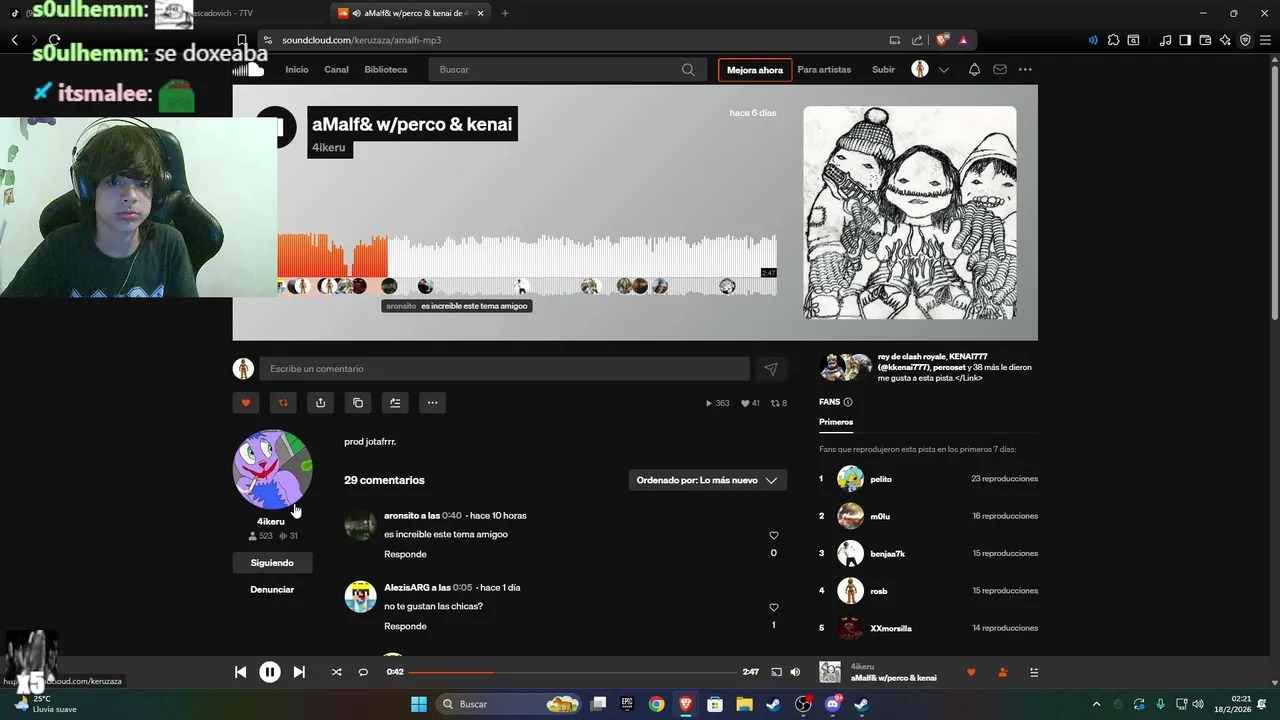Click the SoundCloud logo

(248, 70)
